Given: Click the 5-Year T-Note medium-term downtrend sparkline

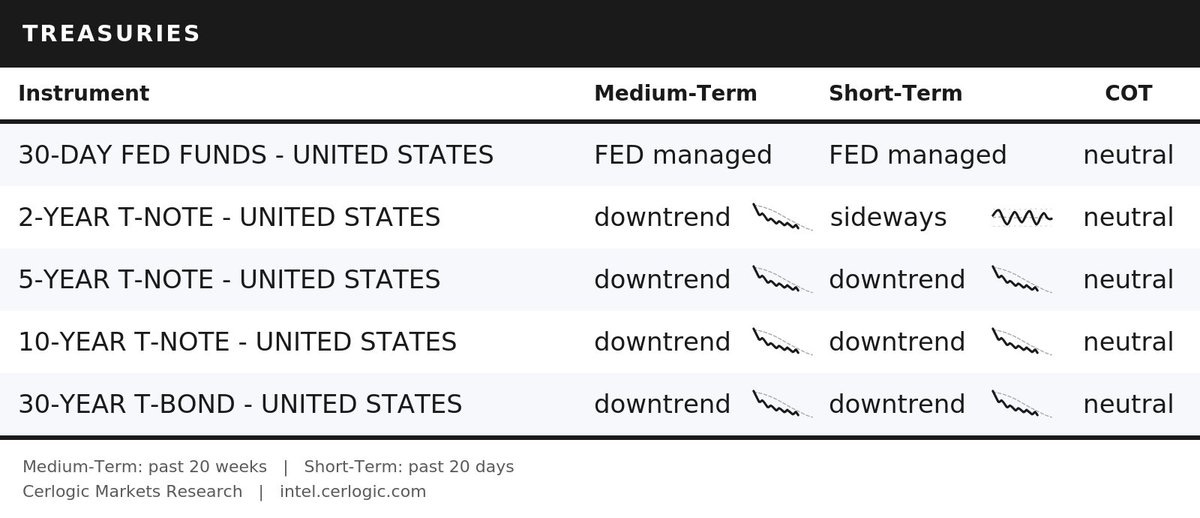Looking at the screenshot, I should click(782, 279).
